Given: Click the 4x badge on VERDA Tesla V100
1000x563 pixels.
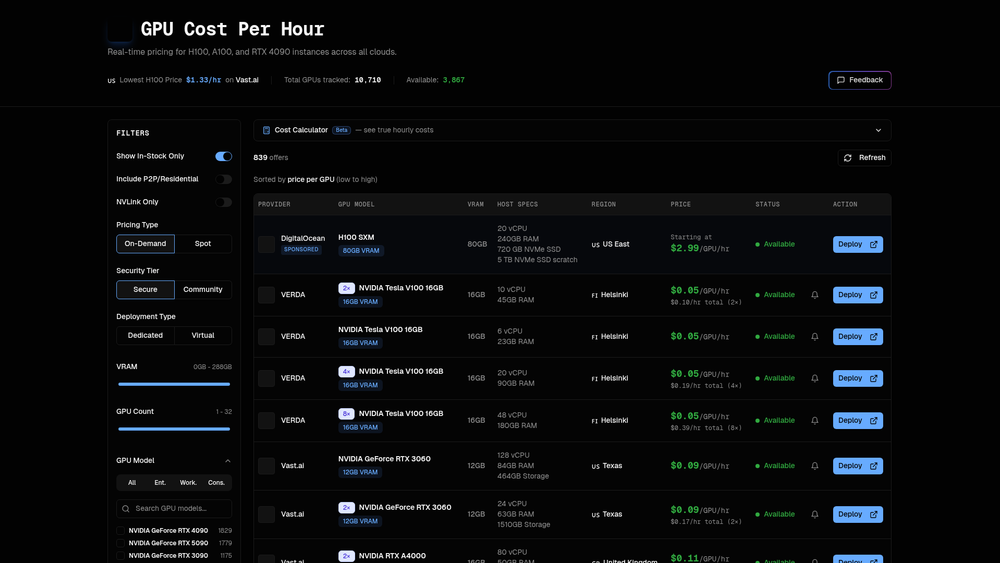Looking at the screenshot, I should point(346,372).
